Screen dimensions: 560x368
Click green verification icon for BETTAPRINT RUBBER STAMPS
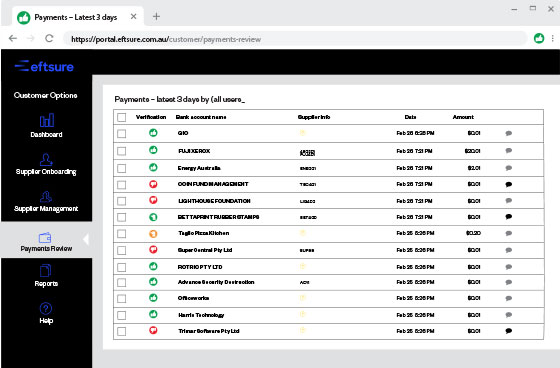pos(153,217)
